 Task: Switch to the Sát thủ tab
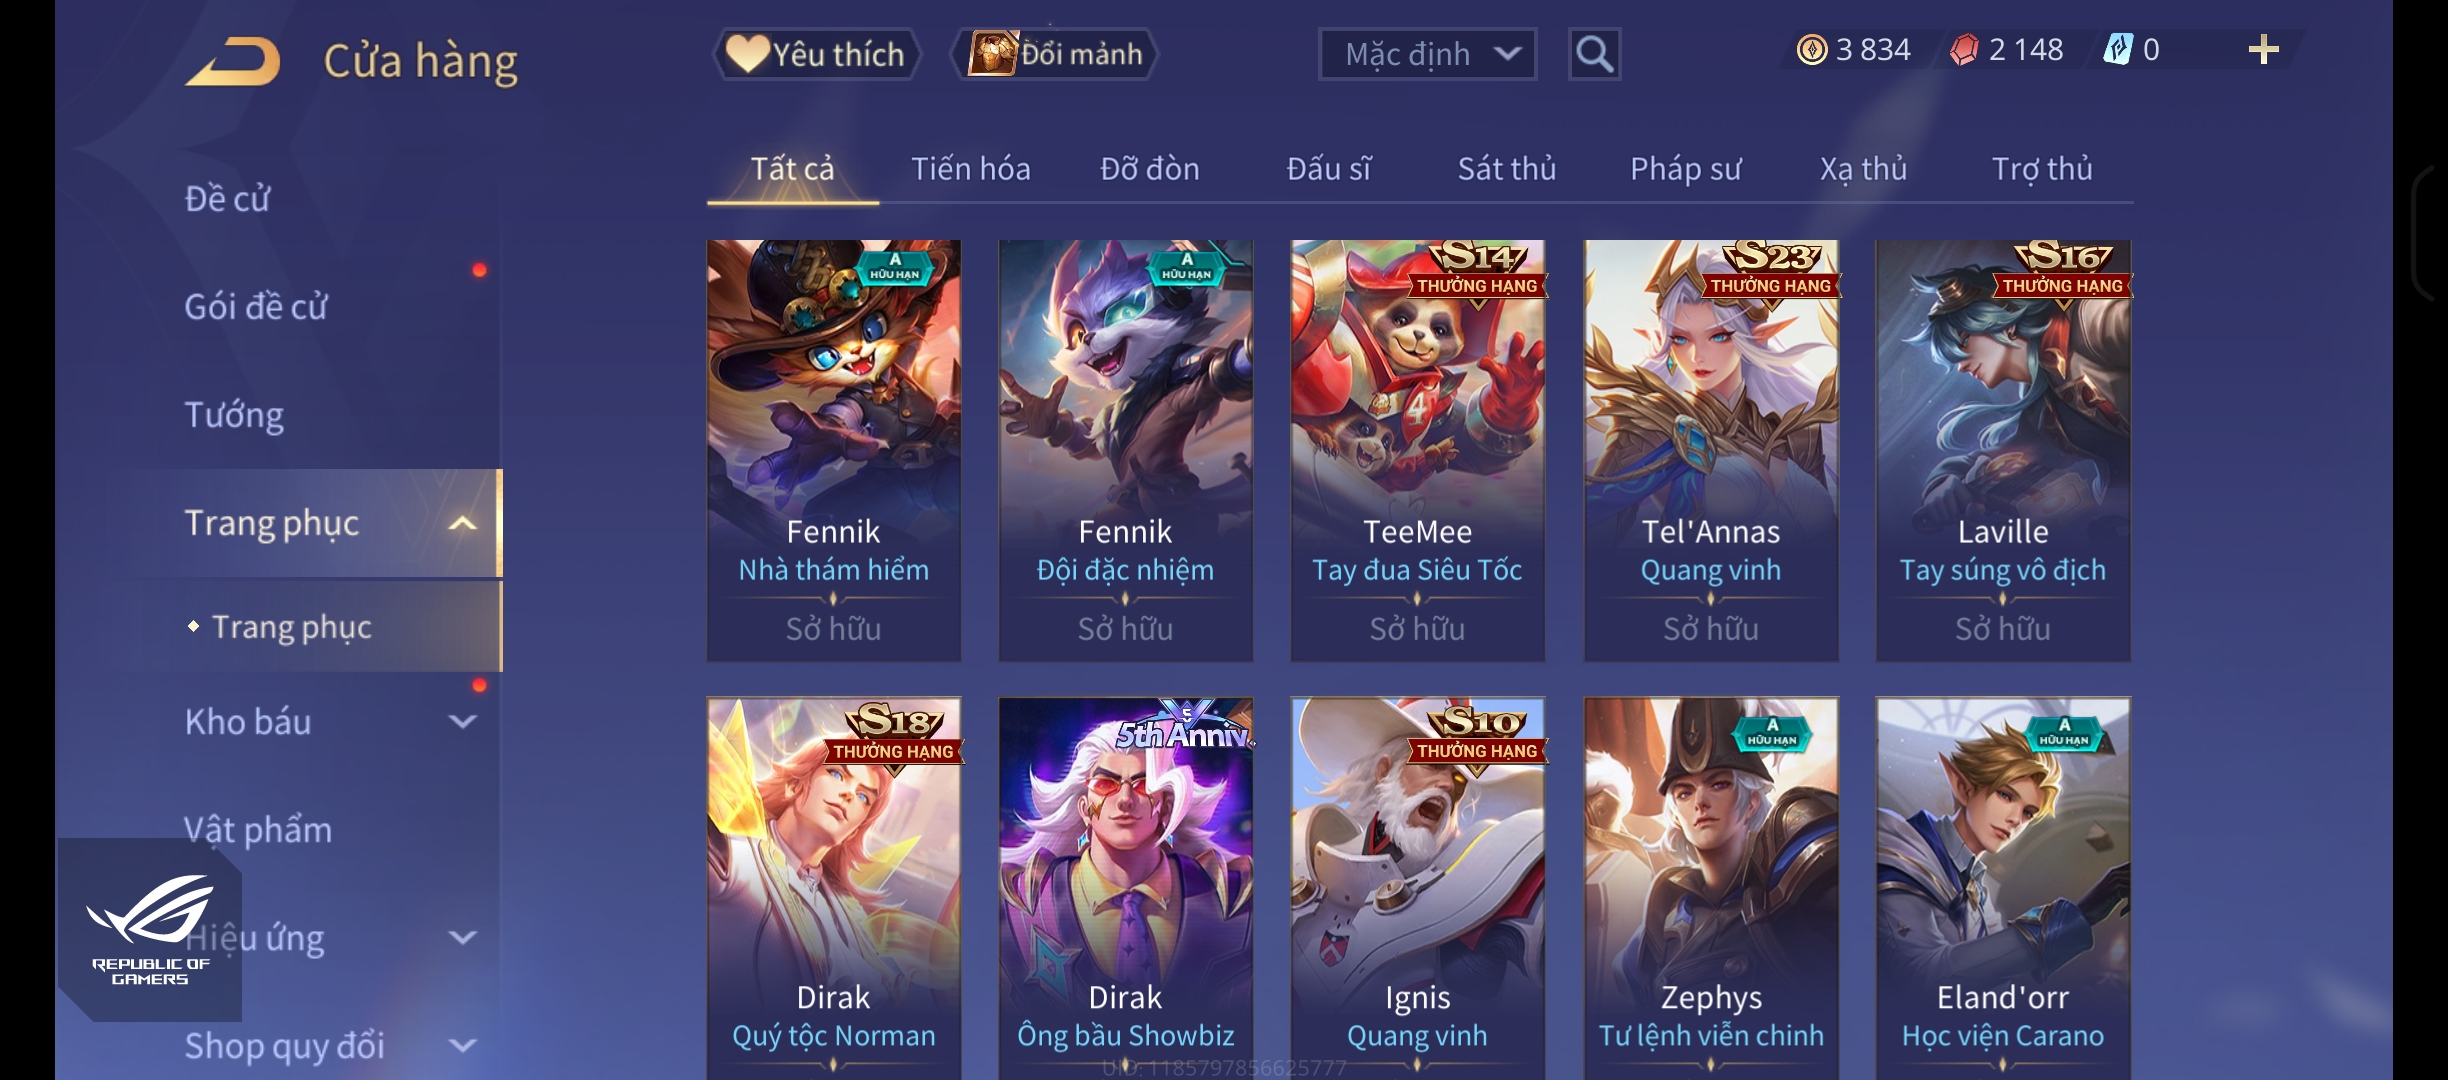(1507, 168)
